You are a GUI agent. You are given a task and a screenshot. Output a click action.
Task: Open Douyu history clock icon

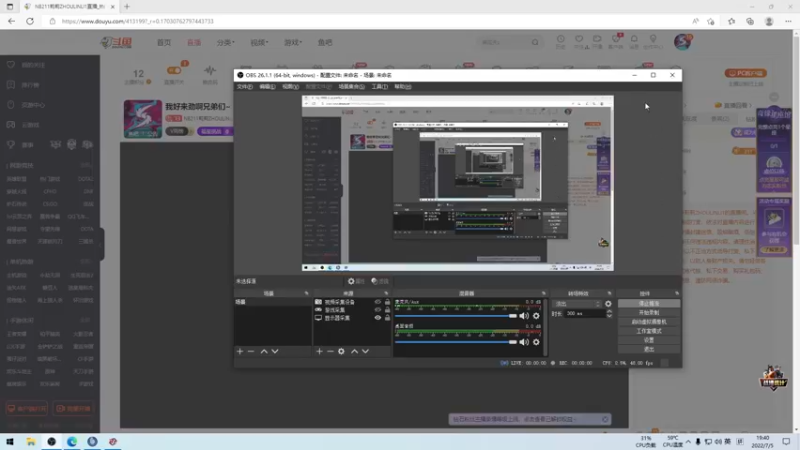tap(560, 39)
